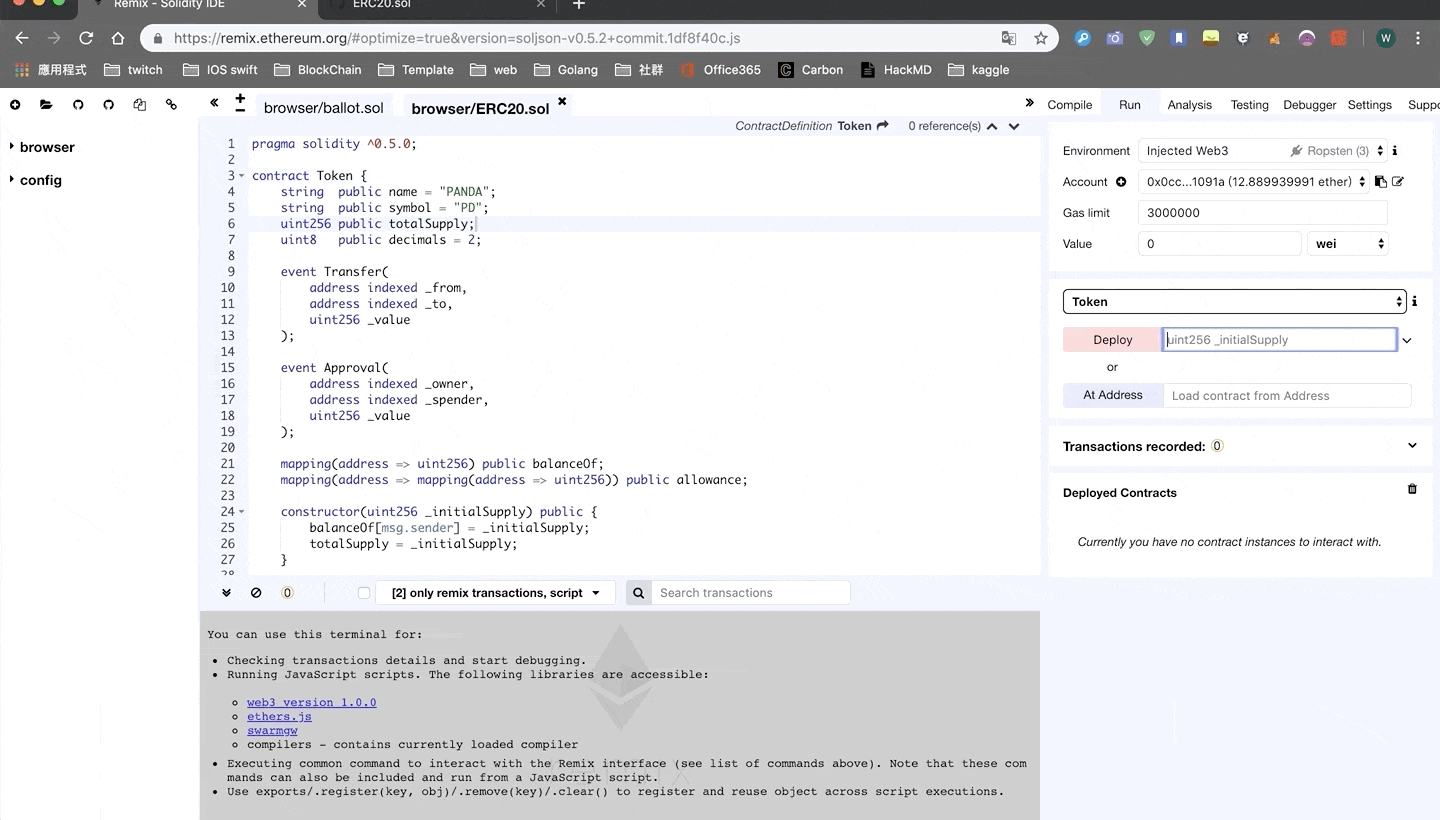Open the Token contract selector
This screenshot has width=1440, height=820.
[1234, 301]
